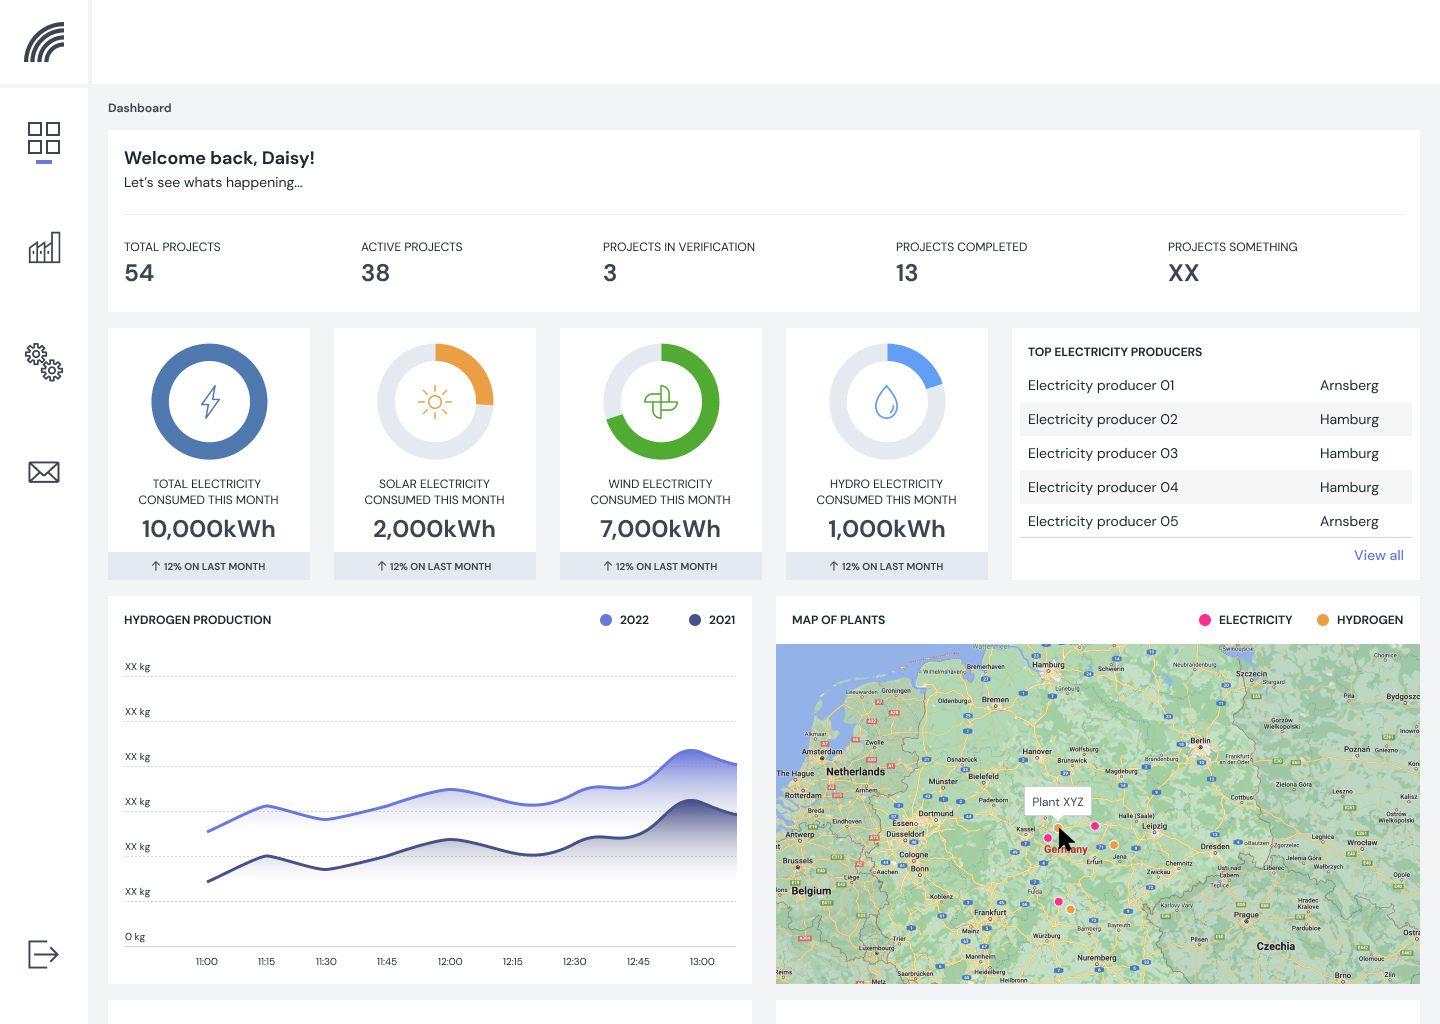Open the factory plants icon in sidebar
The image size is (1440, 1024).
pos(44,247)
